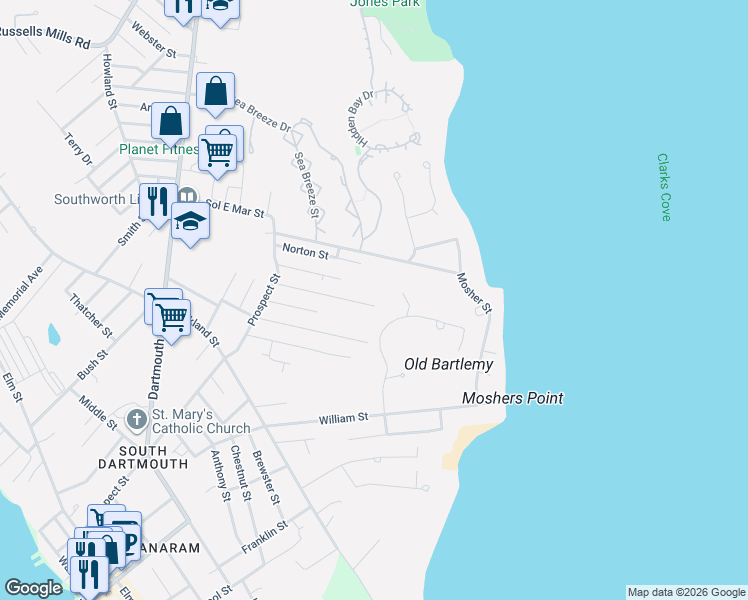
Task: Select the shopping bag marker above Planet Fitness
Action: [170, 123]
